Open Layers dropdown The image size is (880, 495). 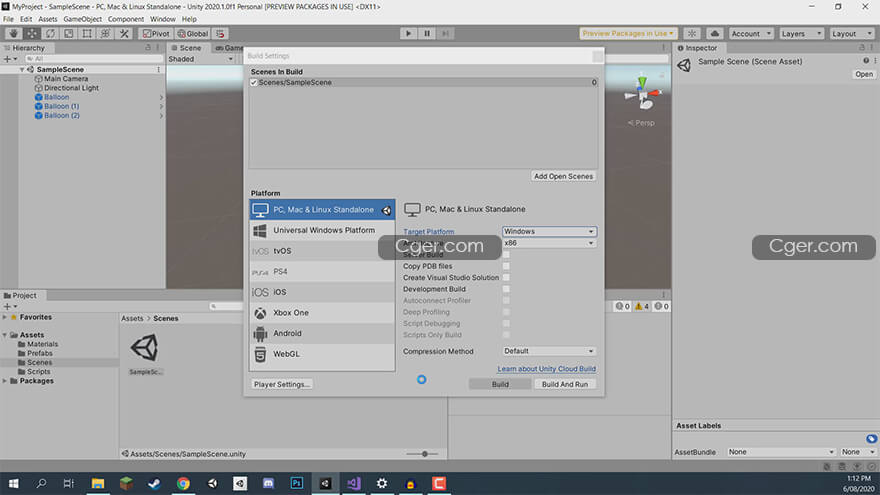(801, 34)
